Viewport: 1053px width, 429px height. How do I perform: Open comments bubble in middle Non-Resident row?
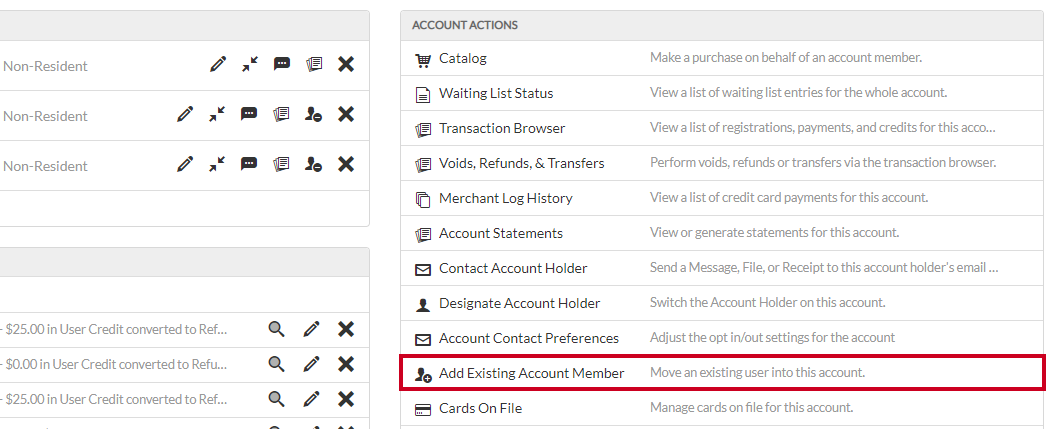point(249,114)
